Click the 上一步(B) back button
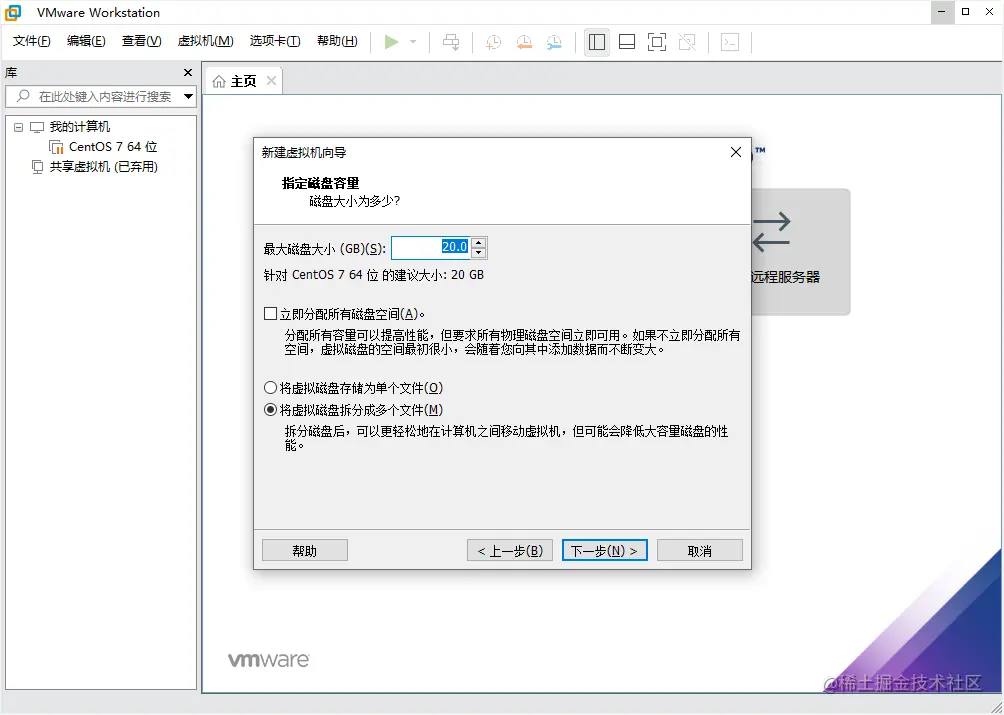 (x=510, y=550)
